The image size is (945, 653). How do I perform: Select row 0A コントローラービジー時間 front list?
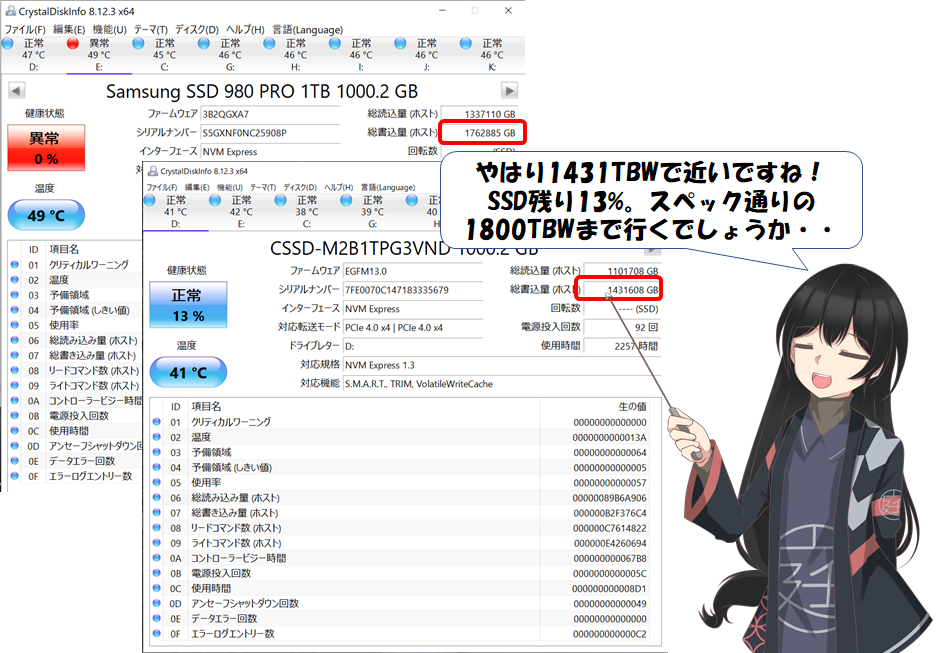pyautogui.click(x=400, y=558)
